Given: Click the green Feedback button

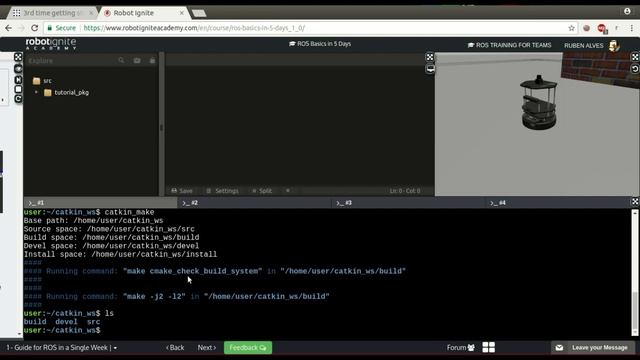Looking at the screenshot, I should [x=248, y=348].
